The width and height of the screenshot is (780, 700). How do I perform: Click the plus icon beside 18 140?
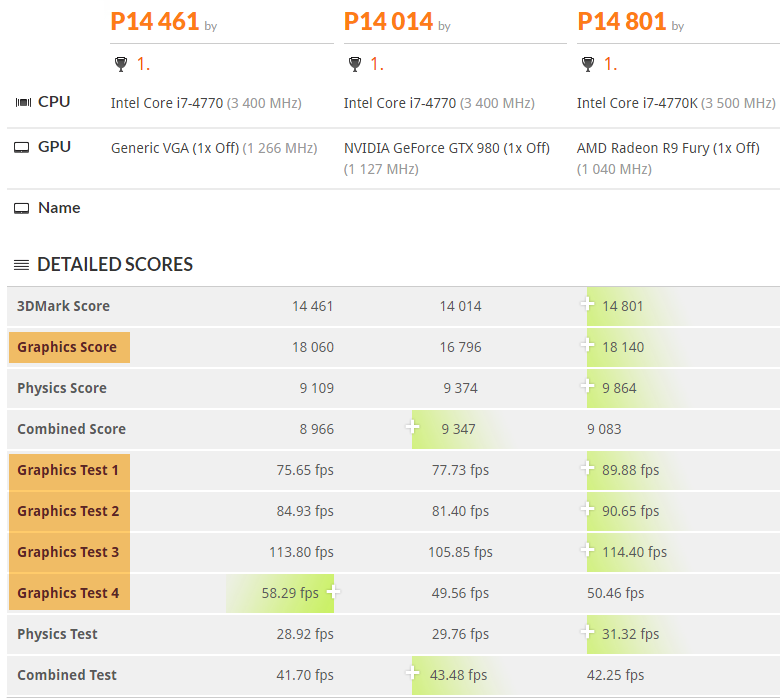[x=587, y=344]
